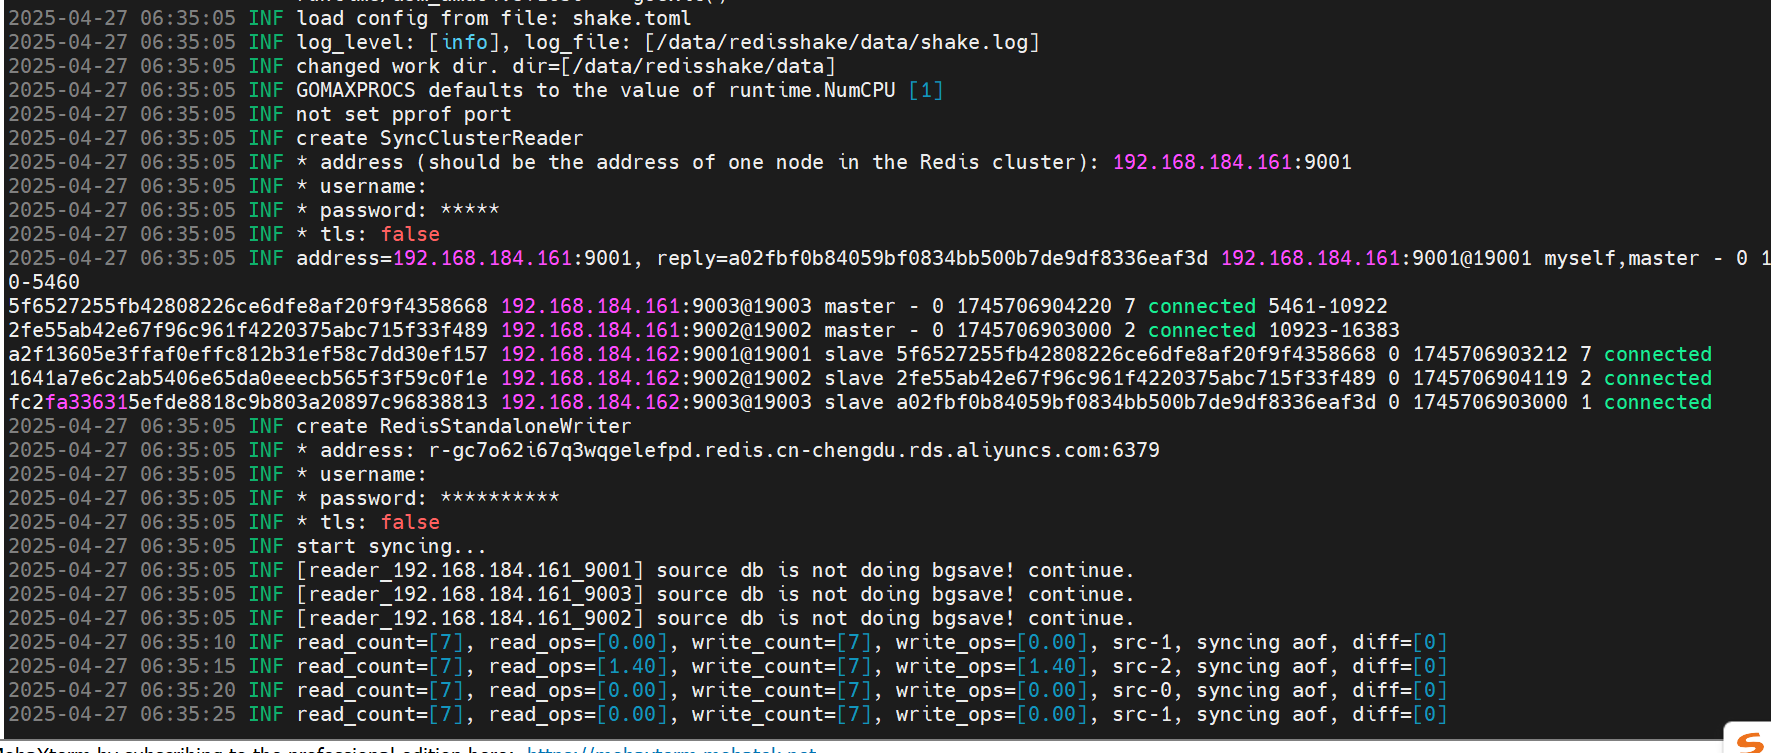Click the '[info]' log level value
Screen dimensions: 1771x753
pyautogui.click(x=464, y=42)
